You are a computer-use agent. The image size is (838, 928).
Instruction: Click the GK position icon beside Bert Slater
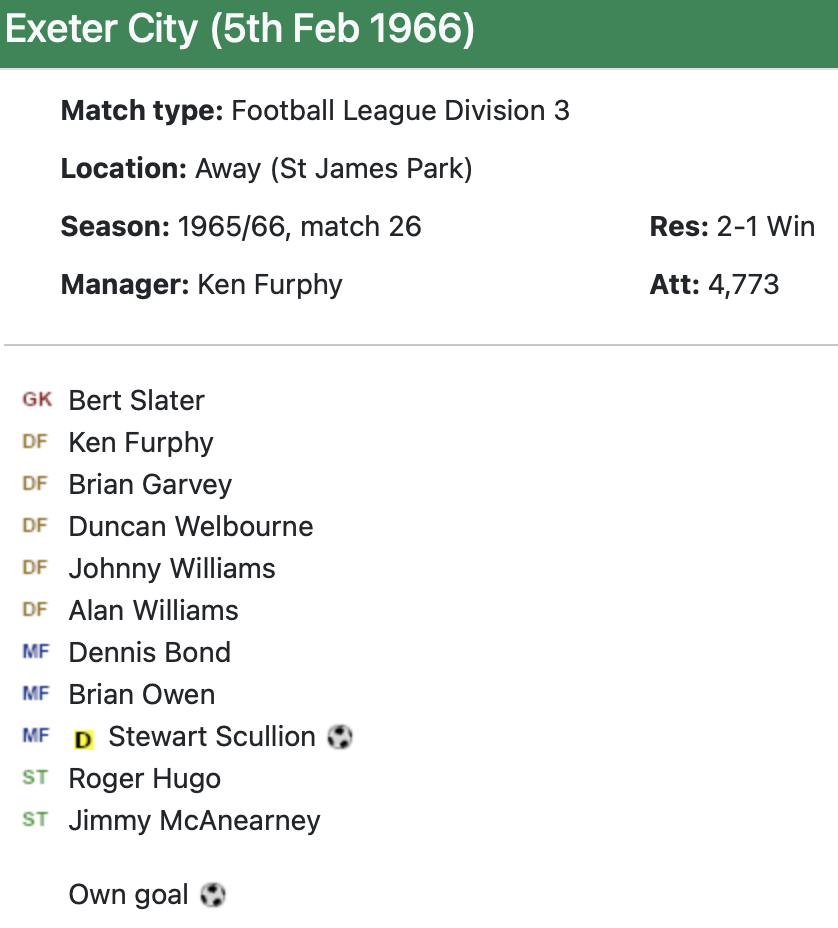click(x=37, y=400)
